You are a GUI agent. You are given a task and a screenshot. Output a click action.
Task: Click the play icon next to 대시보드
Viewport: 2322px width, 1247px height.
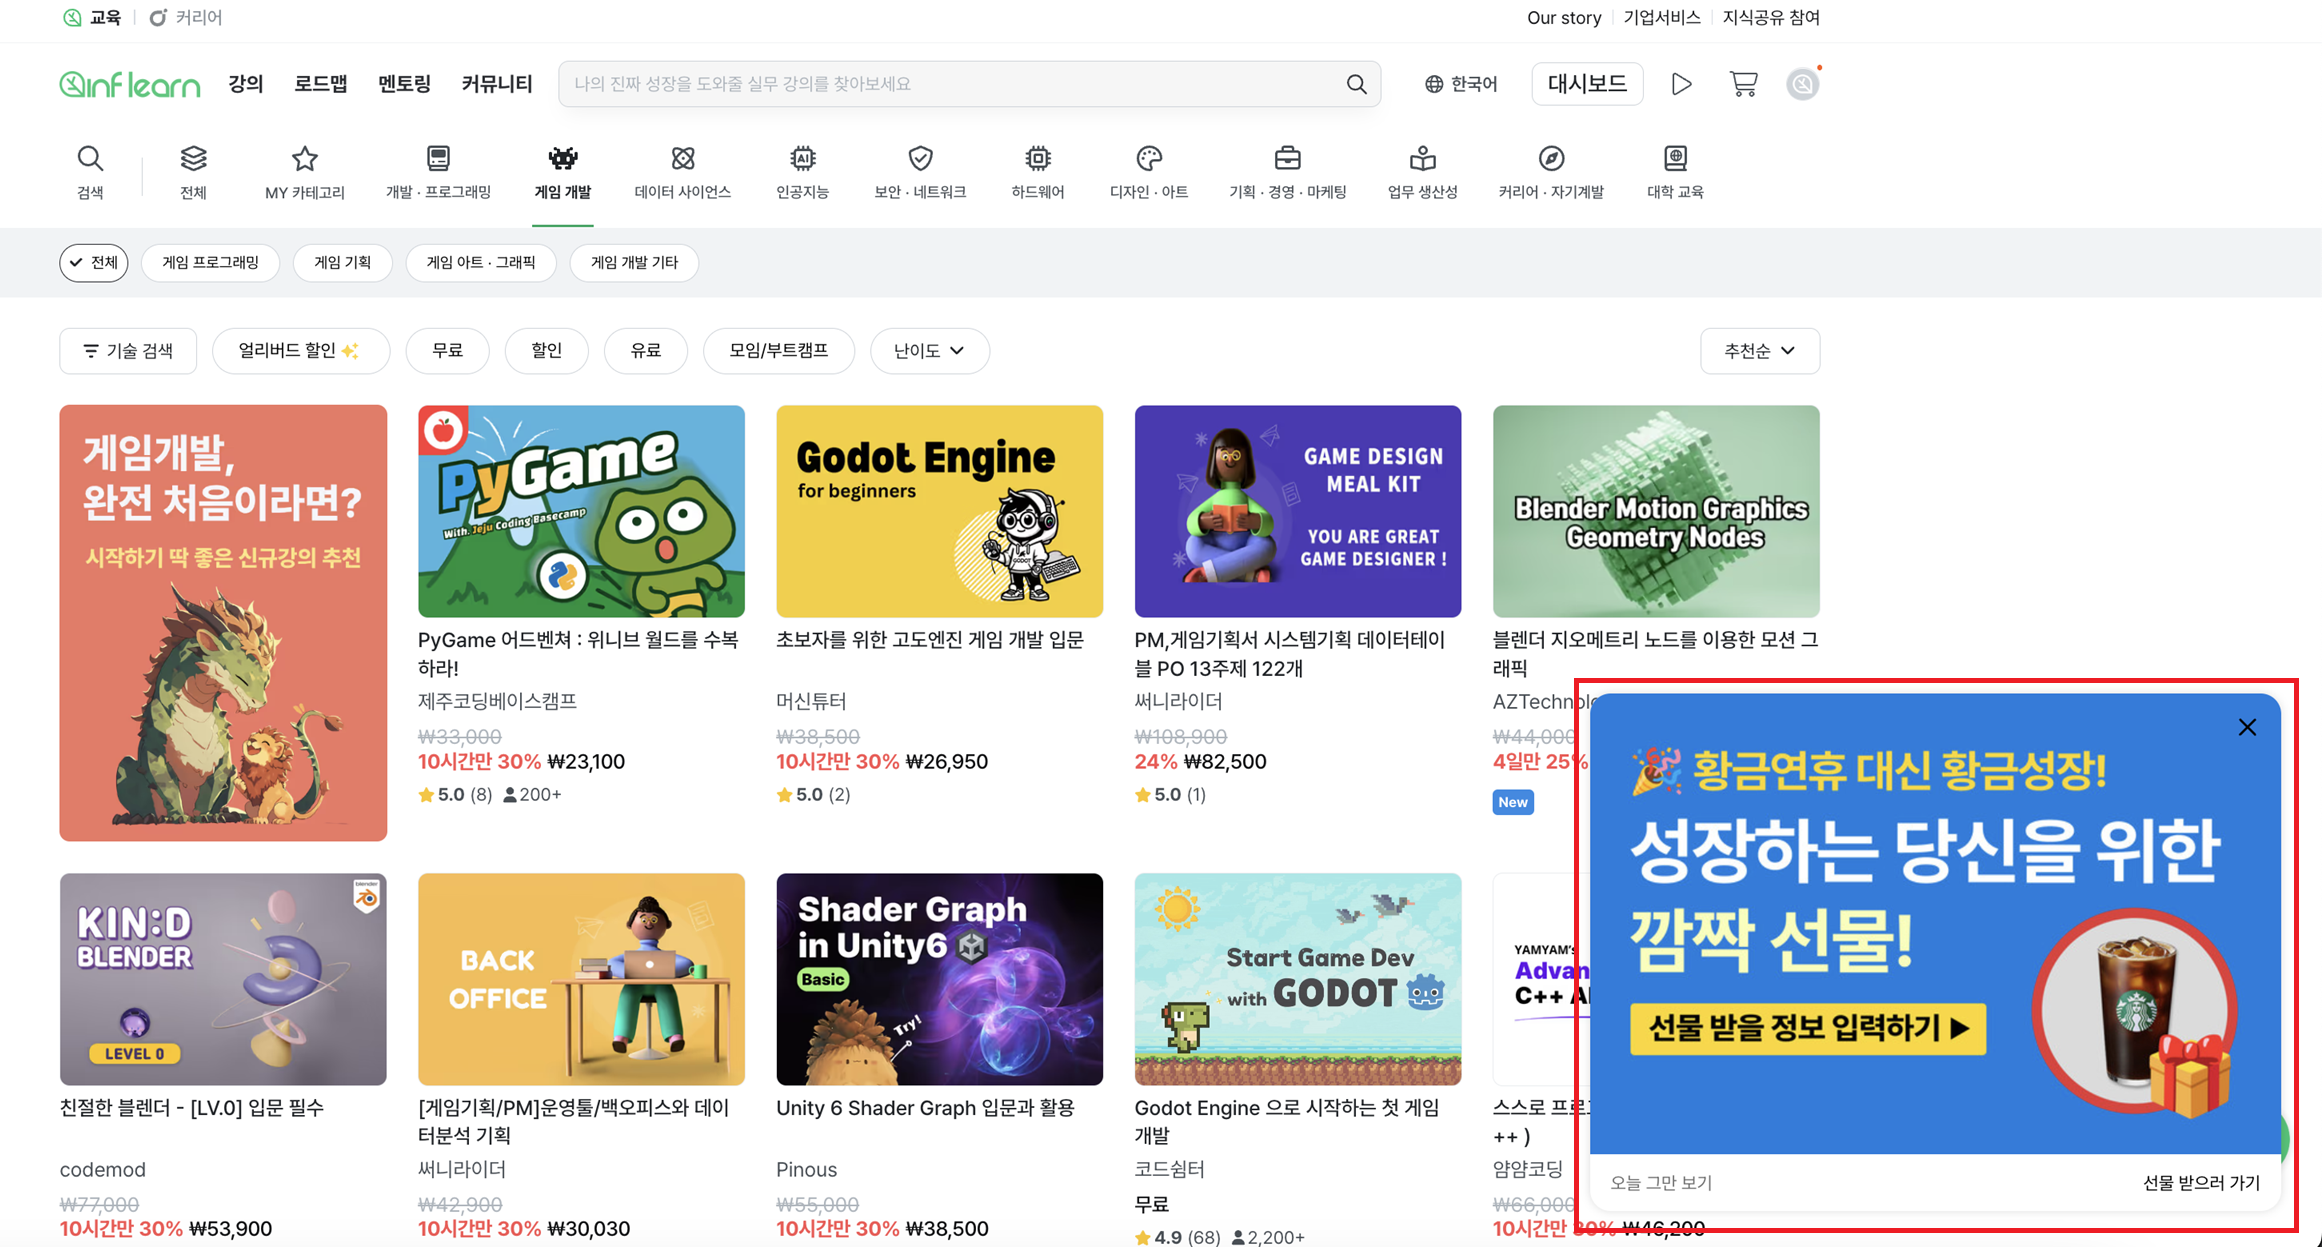click(1681, 84)
